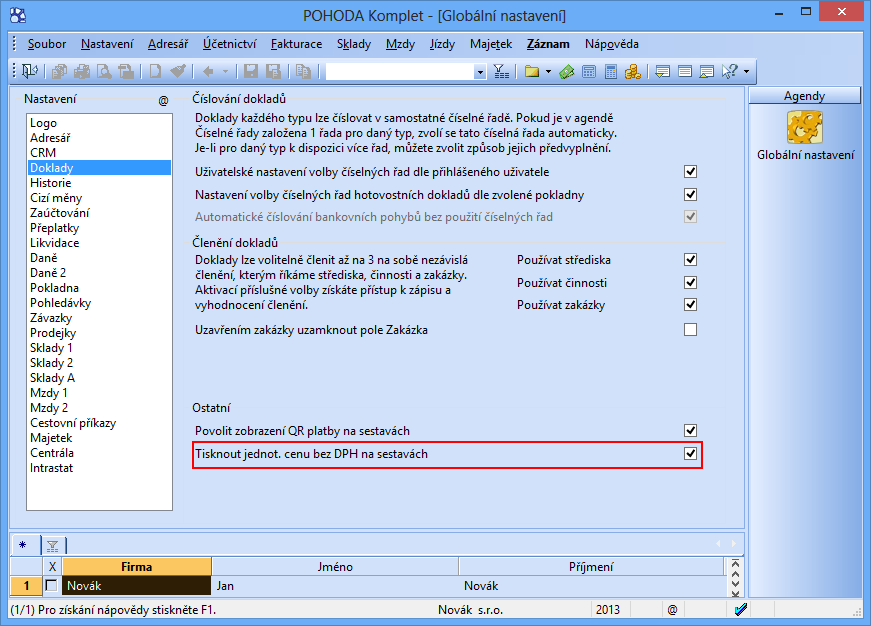Open the Záznam menu
Image resolution: width=871 pixels, height=626 pixels.
(548, 44)
